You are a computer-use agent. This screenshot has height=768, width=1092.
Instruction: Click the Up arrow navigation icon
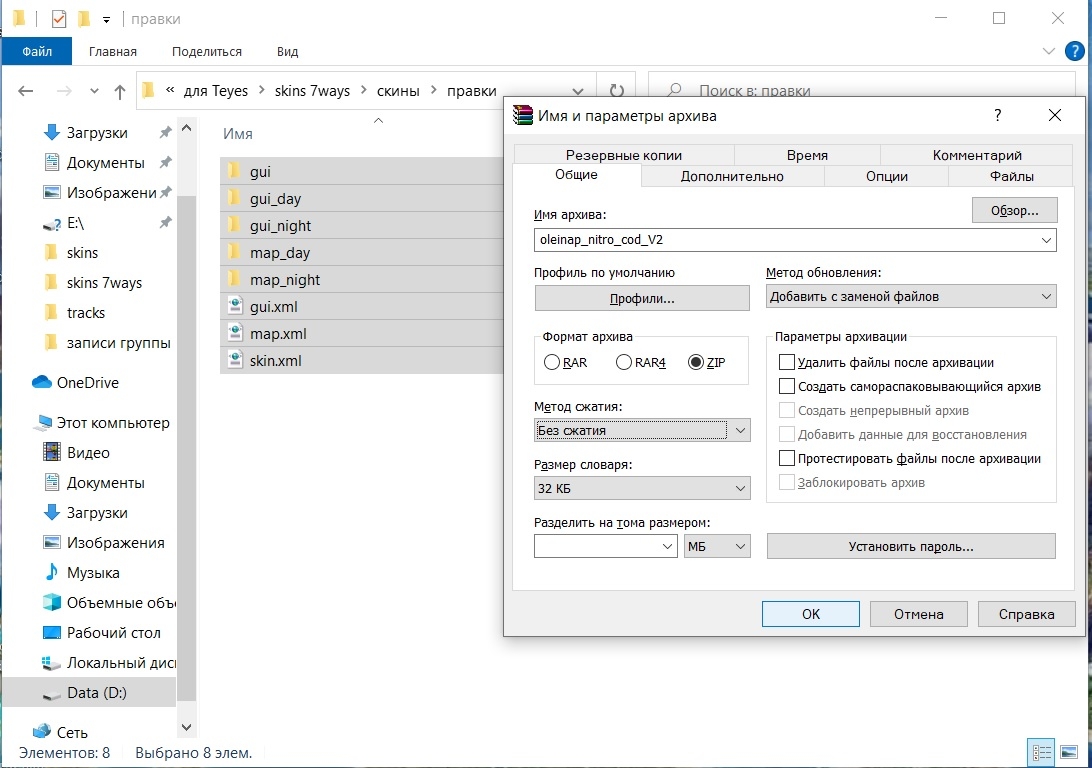(x=120, y=91)
